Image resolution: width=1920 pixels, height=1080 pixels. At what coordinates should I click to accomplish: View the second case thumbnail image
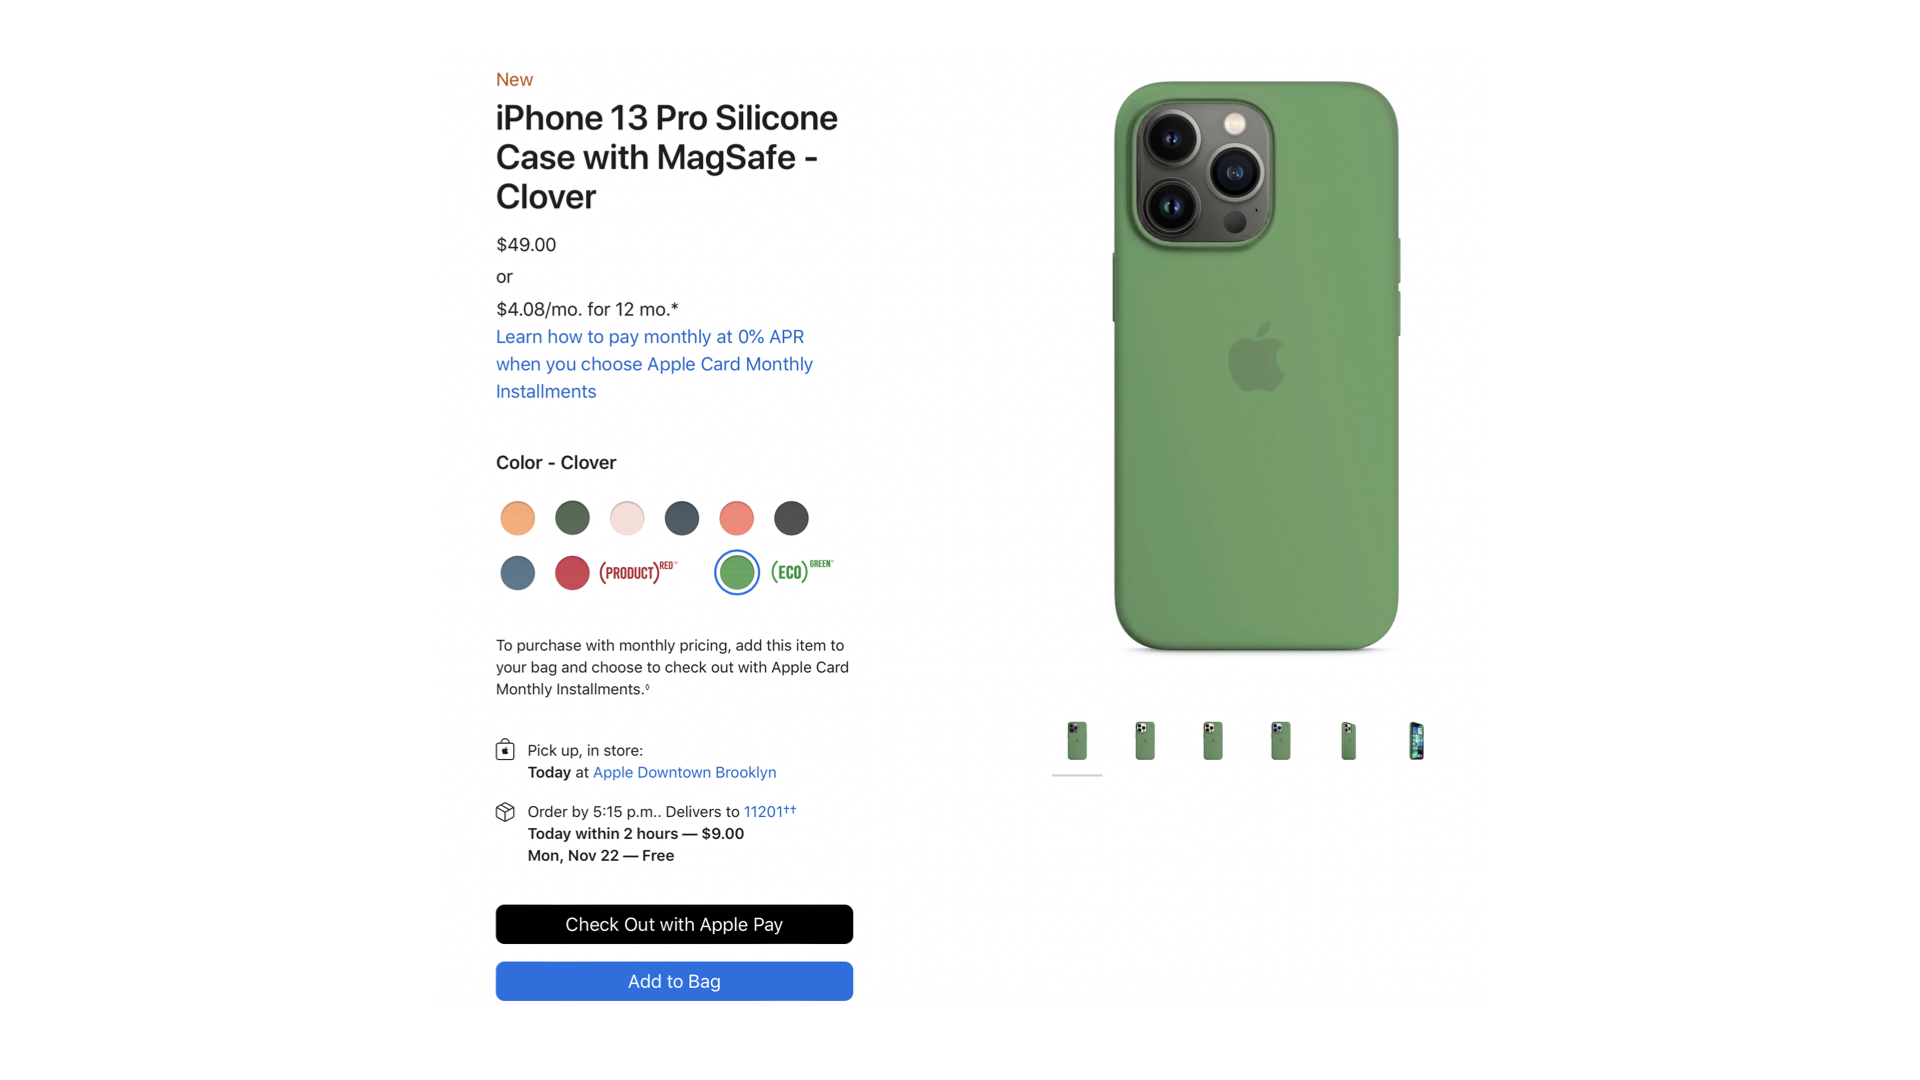coord(1145,741)
